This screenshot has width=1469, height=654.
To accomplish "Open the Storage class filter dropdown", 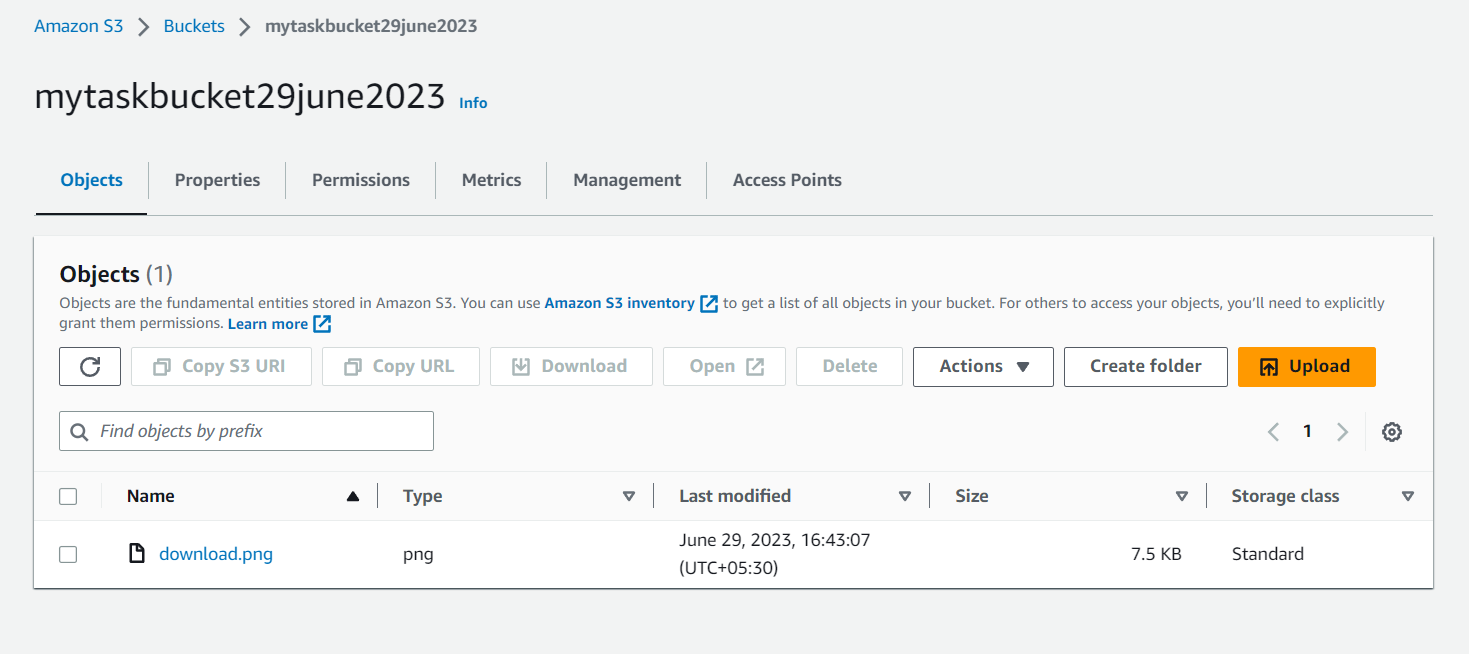I will pos(1408,495).
